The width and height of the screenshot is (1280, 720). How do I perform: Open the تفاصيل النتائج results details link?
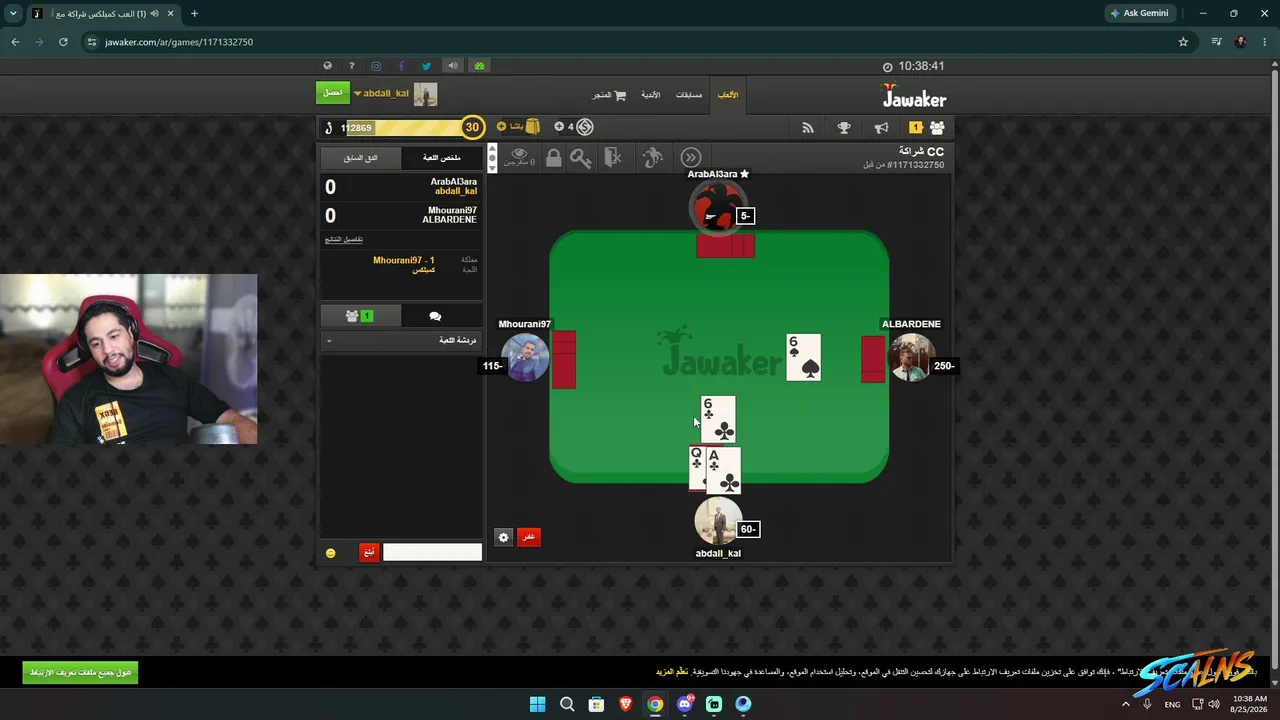coord(344,240)
